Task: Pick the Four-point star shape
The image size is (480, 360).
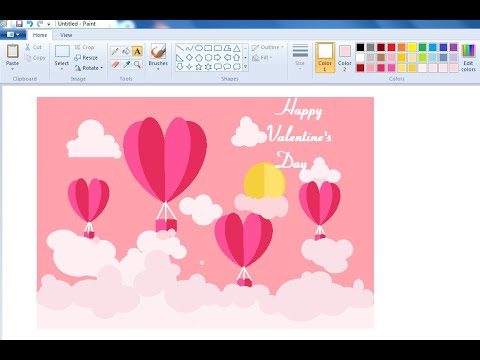Action: click(x=189, y=67)
